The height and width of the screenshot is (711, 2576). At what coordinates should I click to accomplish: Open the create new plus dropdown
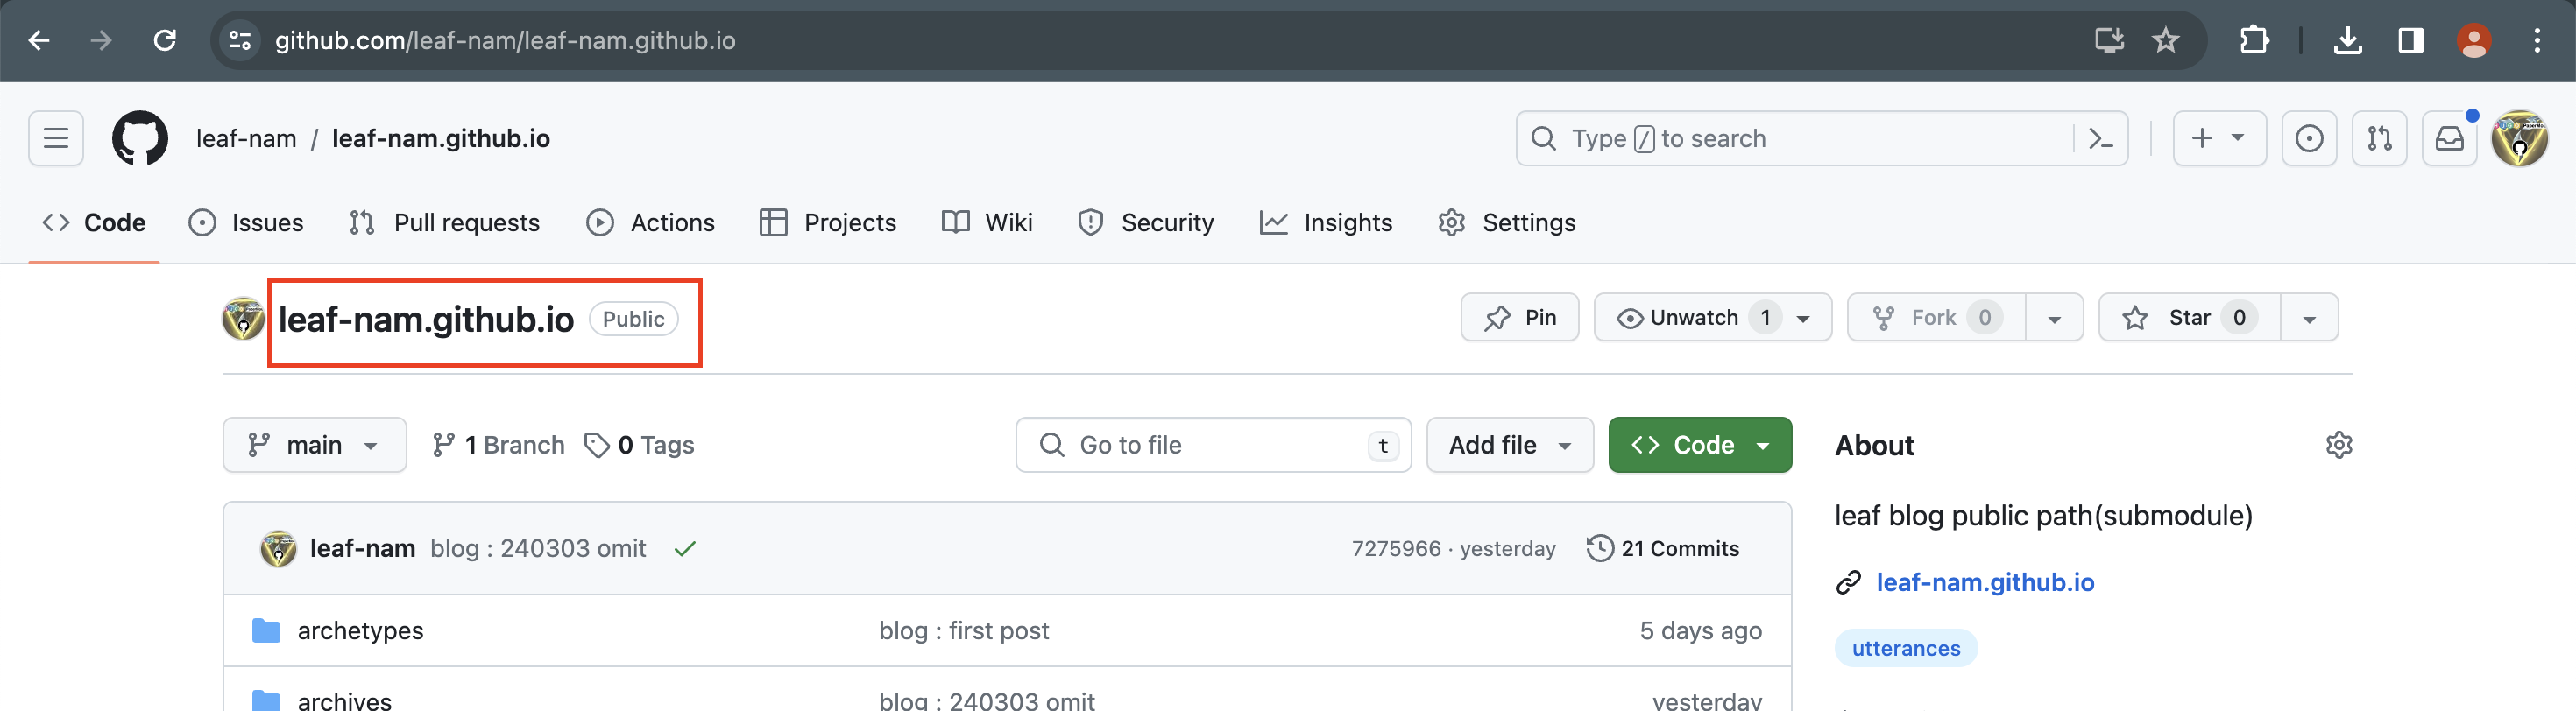(2219, 138)
